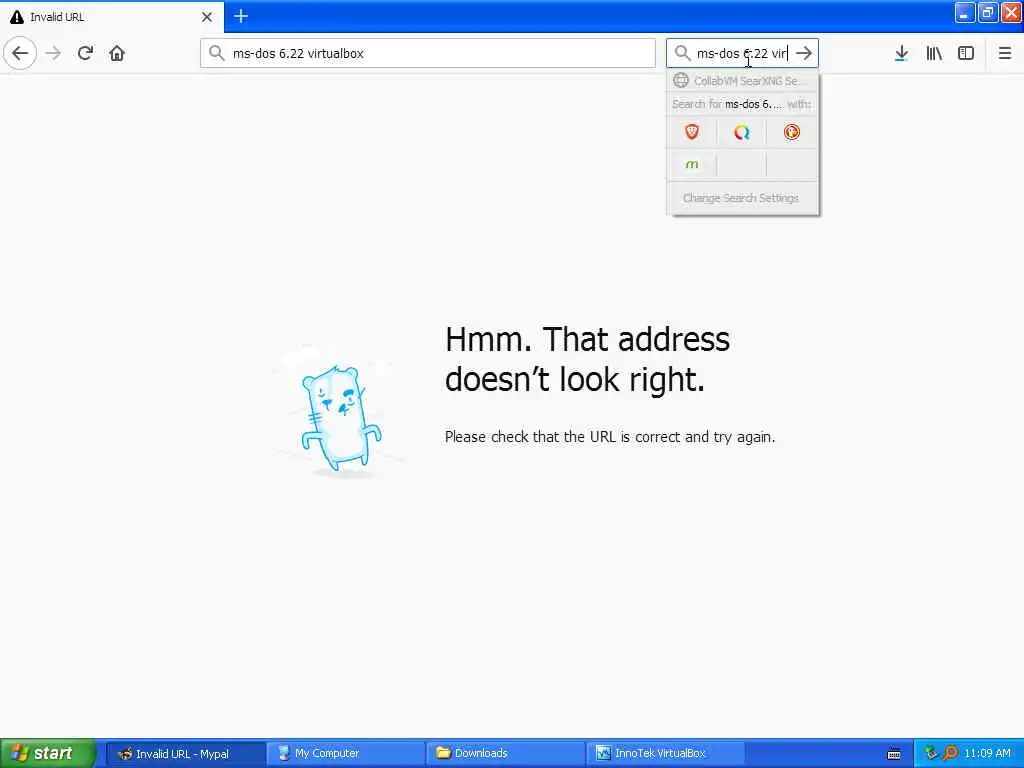Click the 11:09 AM clock
The width and height of the screenshot is (1024, 768).
point(987,754)
